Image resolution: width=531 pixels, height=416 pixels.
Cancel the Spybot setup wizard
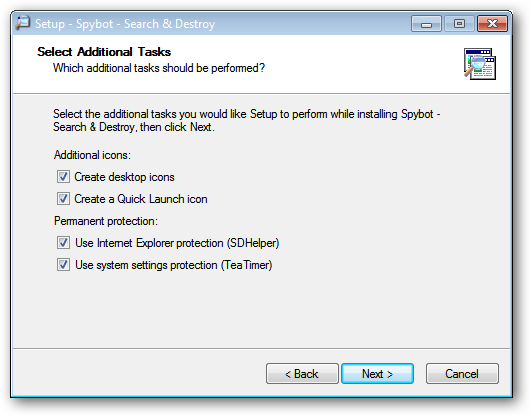tap(462, 374)
